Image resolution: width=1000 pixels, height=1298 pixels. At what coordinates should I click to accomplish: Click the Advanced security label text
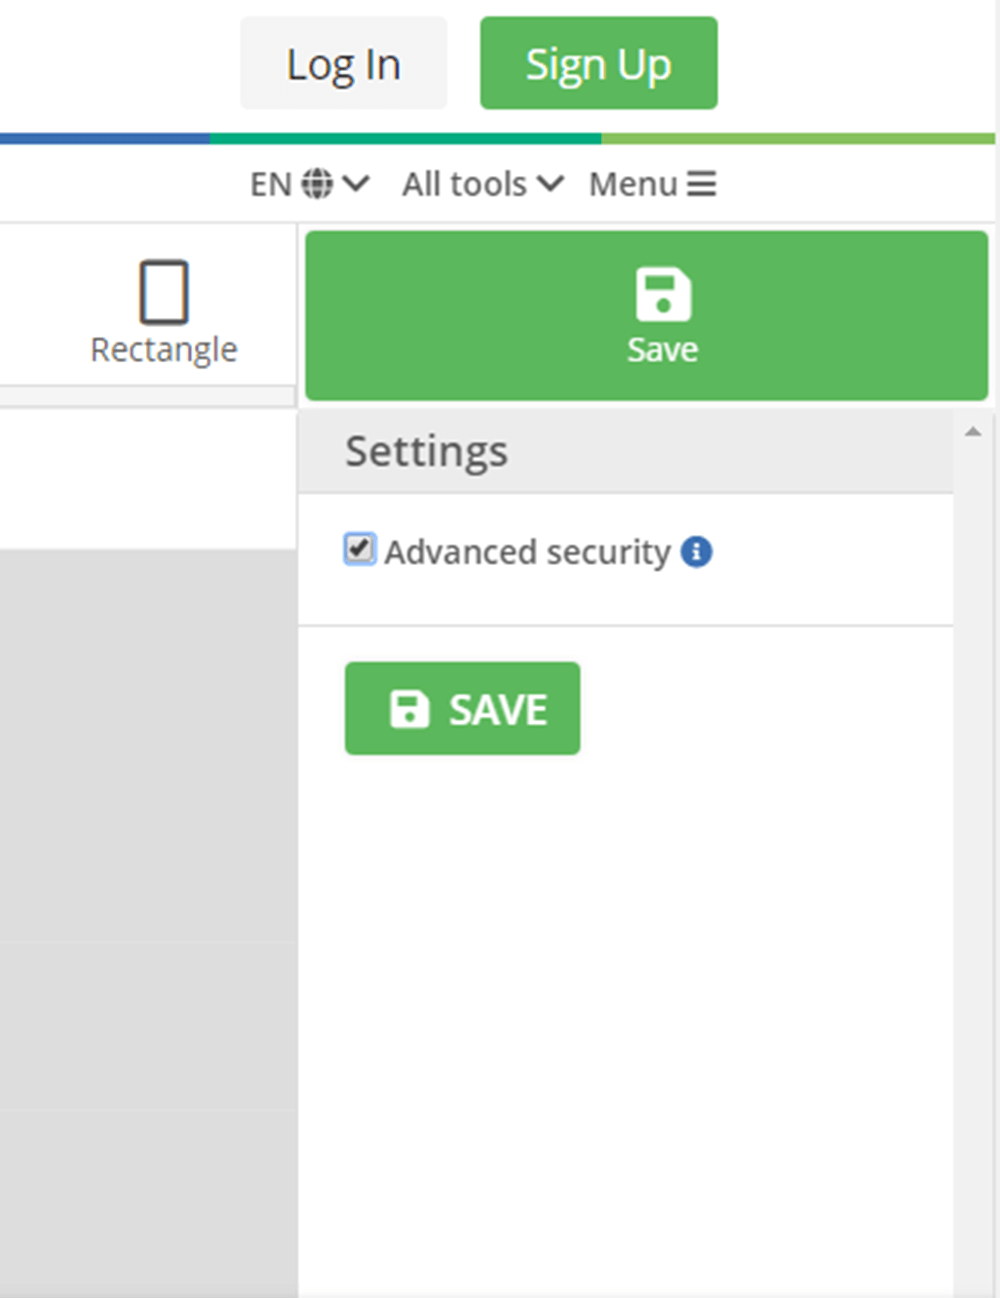[527, 552]
